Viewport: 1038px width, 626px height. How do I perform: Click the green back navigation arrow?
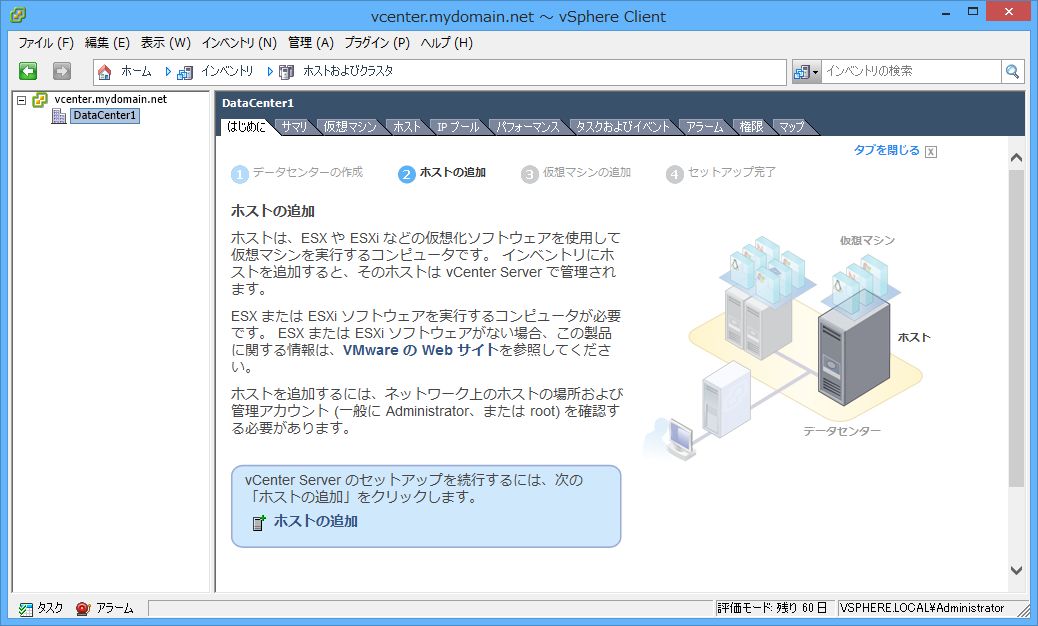28,71
